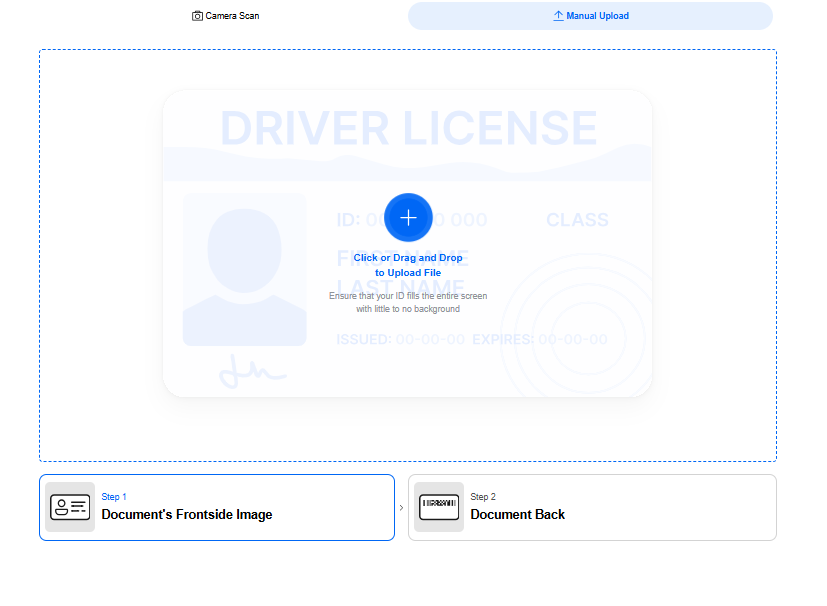The image size is (827, 606).
Task: Select the Manual Upload tab
Action: (x=590, y=16)
